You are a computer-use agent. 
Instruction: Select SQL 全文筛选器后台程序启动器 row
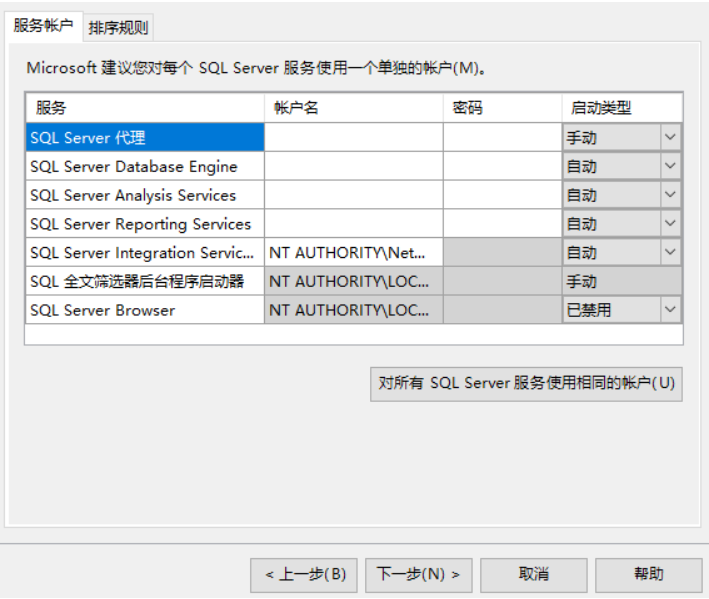(145, 281)
